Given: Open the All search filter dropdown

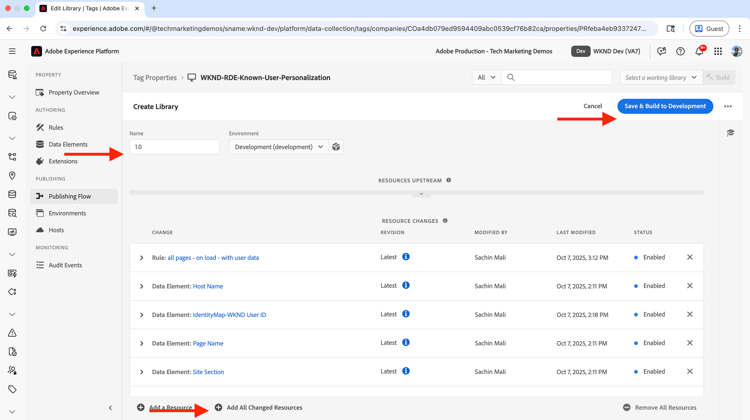Looking at the screenshot, I should 486,77.
